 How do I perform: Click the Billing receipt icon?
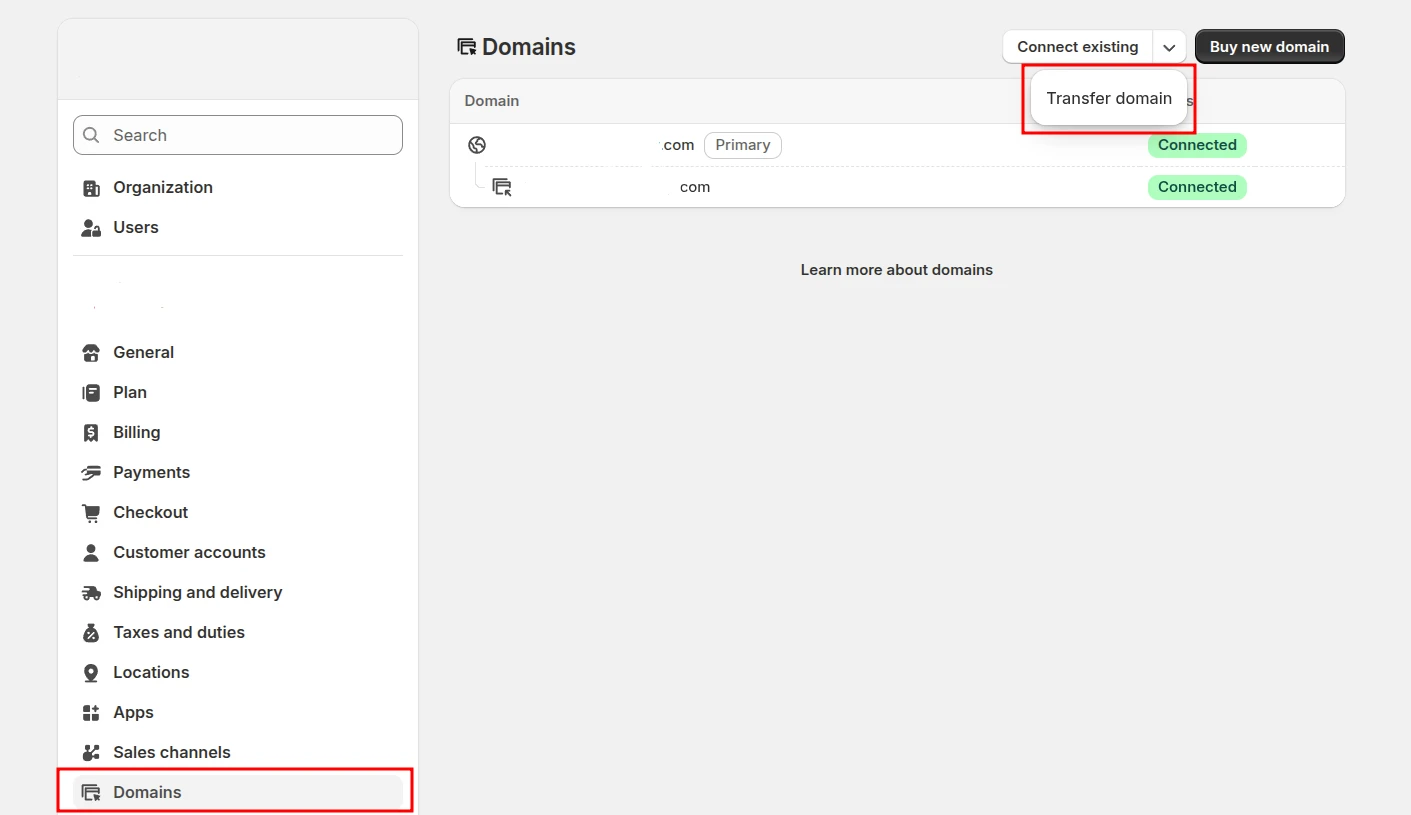[91, 433]
